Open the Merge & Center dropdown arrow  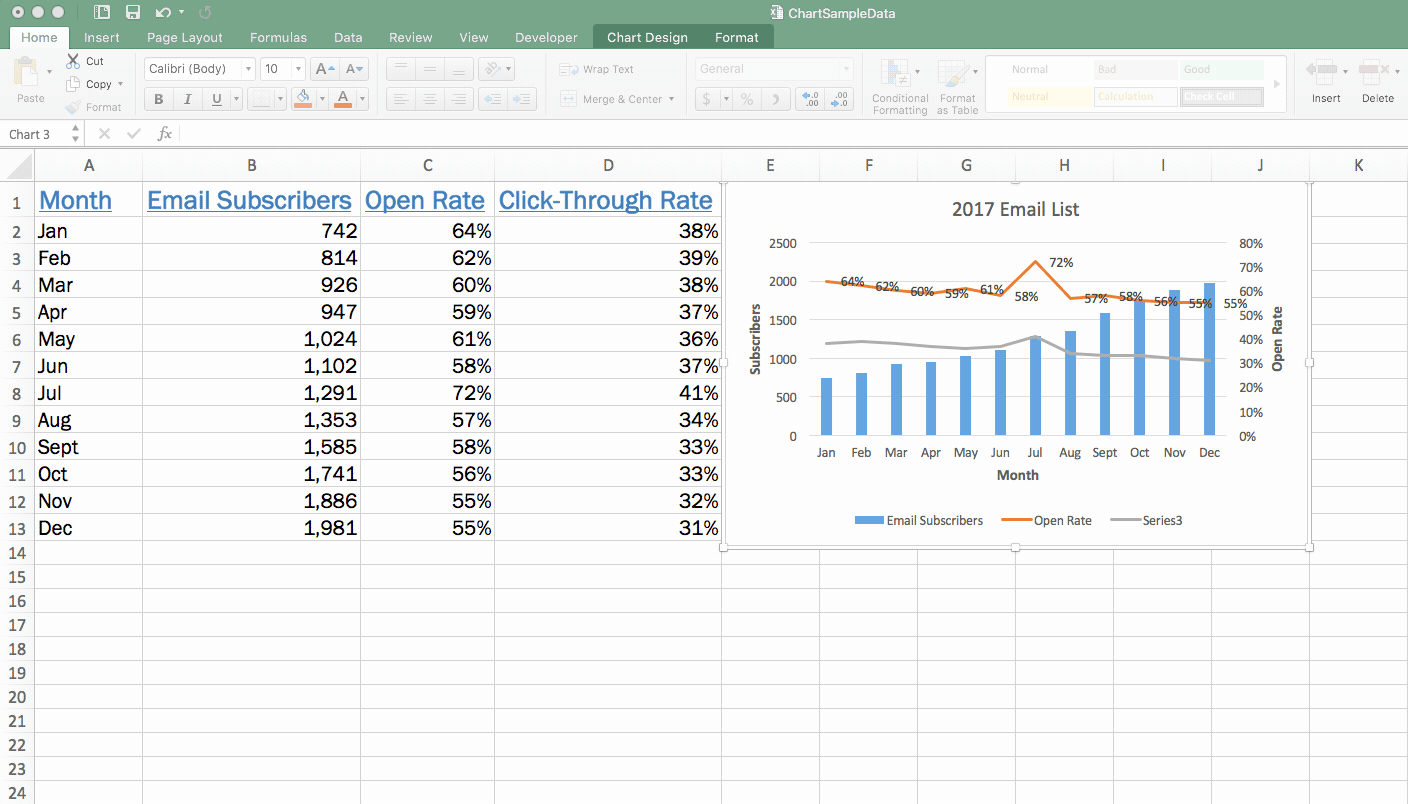click(672, 99)
